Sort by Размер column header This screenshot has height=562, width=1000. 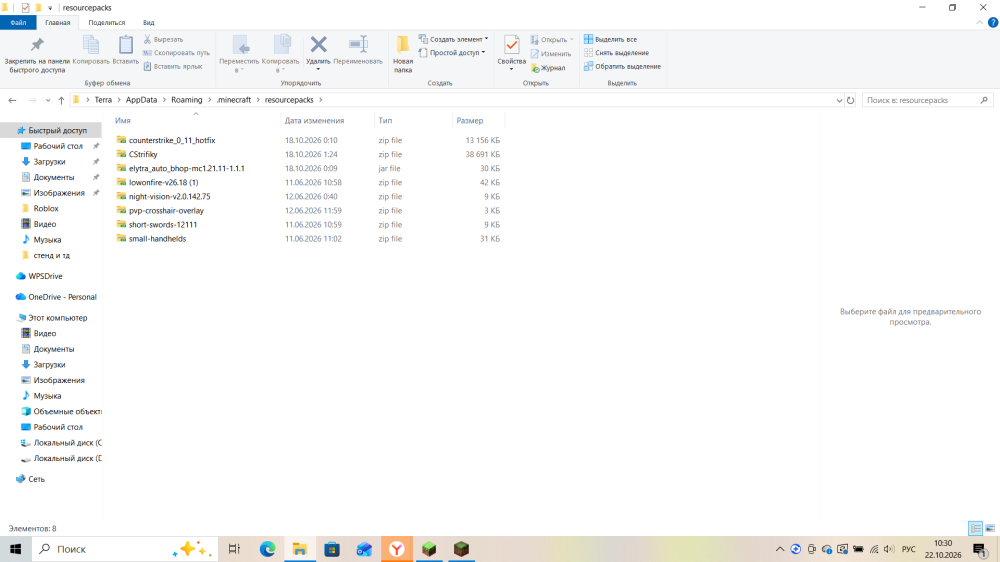[x=470, y=121]
